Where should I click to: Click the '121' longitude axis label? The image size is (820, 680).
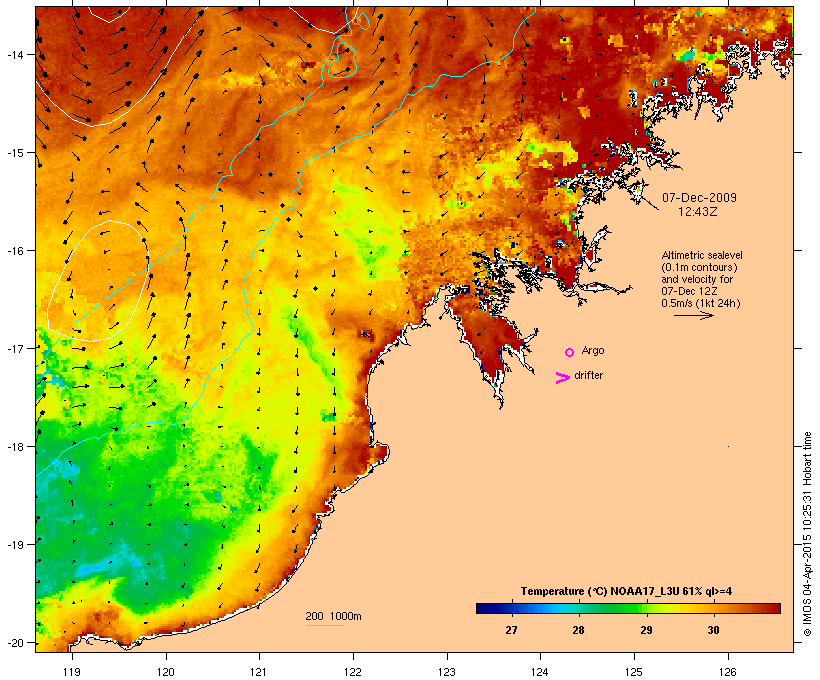(x=259, y=672)
